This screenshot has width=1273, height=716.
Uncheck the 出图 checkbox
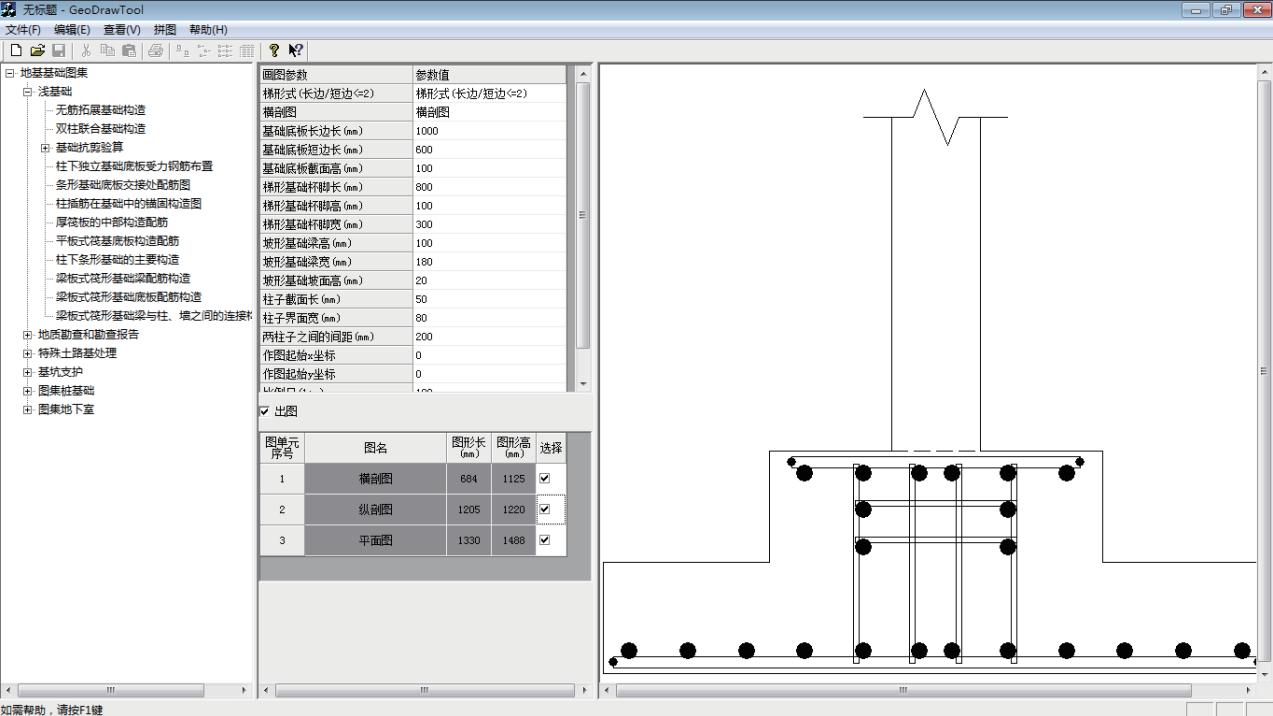point(265,411)
